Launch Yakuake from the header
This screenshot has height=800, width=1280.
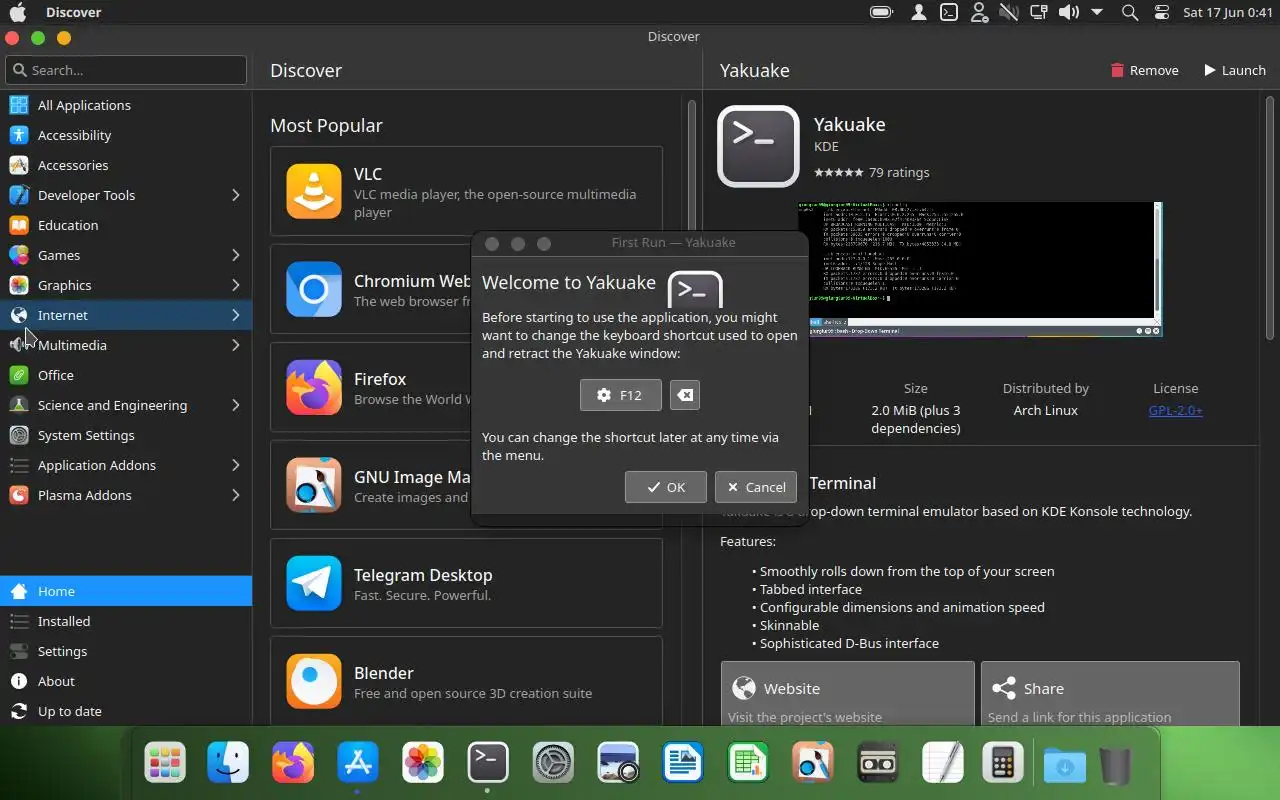1235,70
